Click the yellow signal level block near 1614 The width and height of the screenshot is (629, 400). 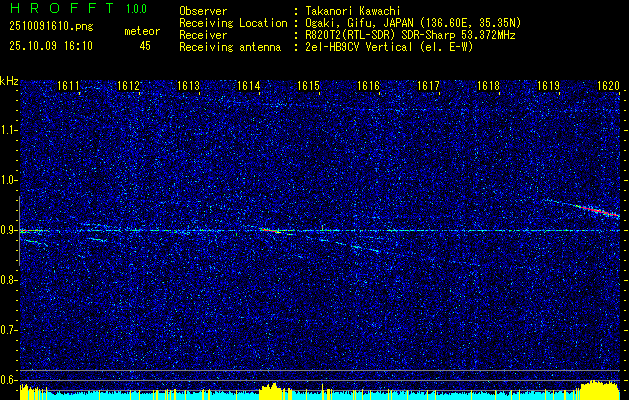(x=271, y=392)
